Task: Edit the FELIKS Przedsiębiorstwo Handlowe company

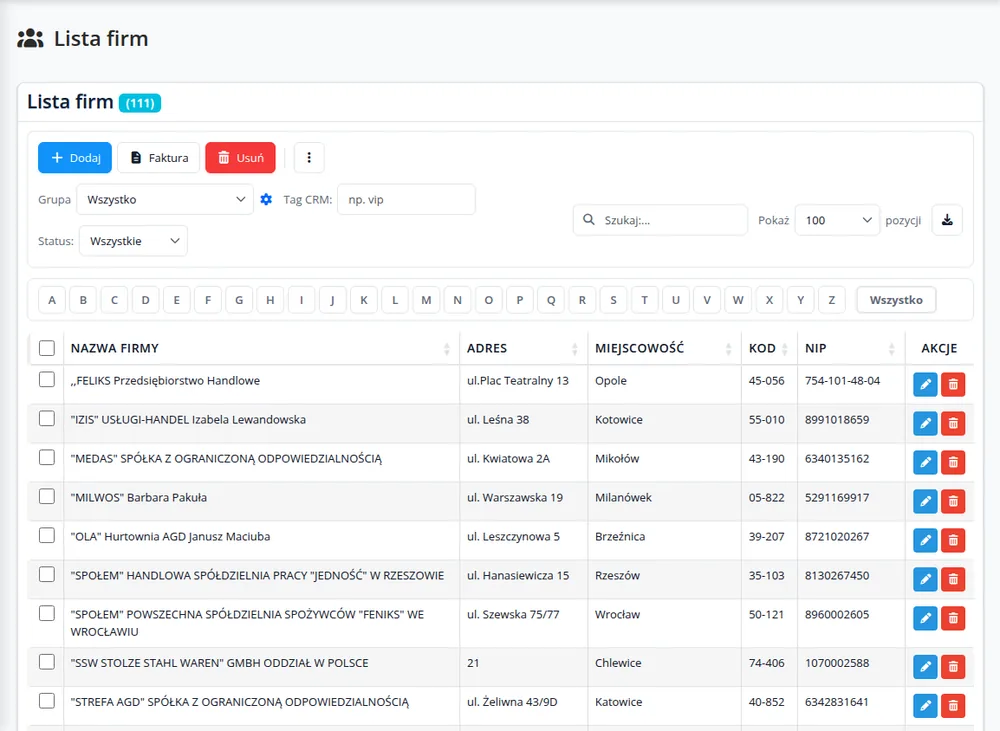Action: pos(925,385)
